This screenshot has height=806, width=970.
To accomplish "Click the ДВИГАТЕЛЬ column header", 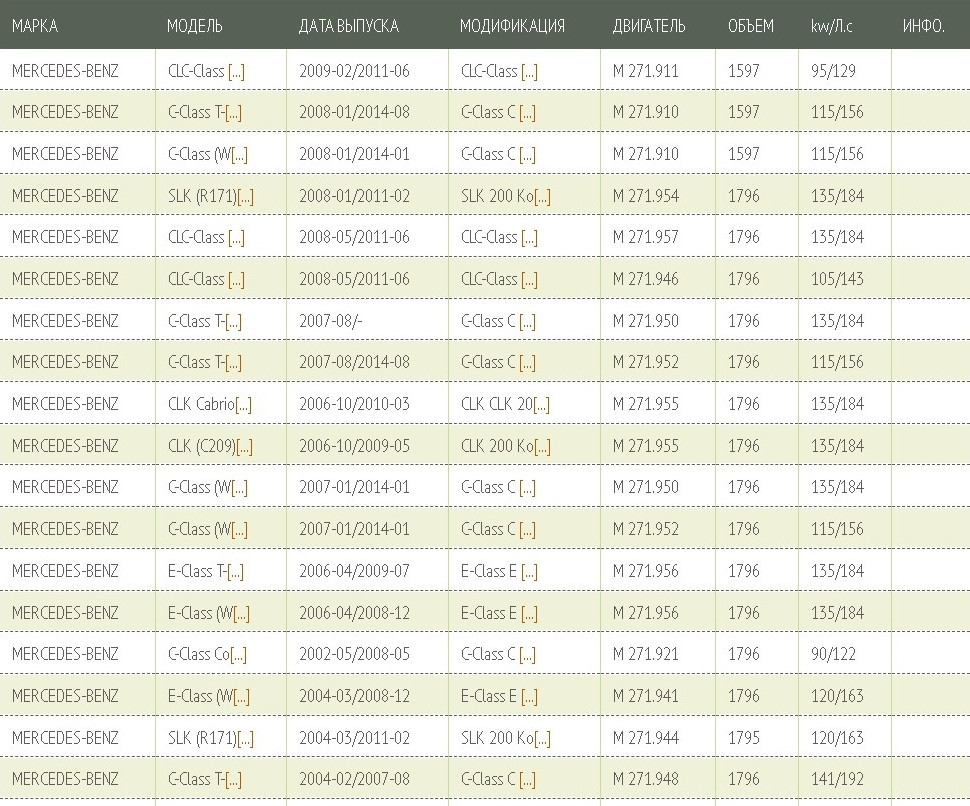I will point(649,26).
